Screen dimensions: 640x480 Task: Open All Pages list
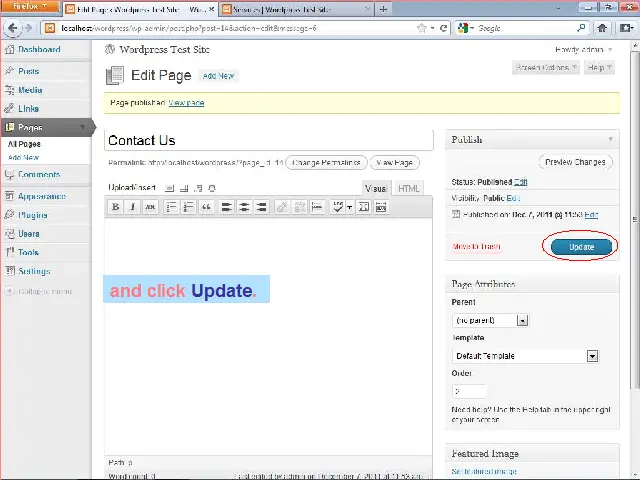pos(24,144)
